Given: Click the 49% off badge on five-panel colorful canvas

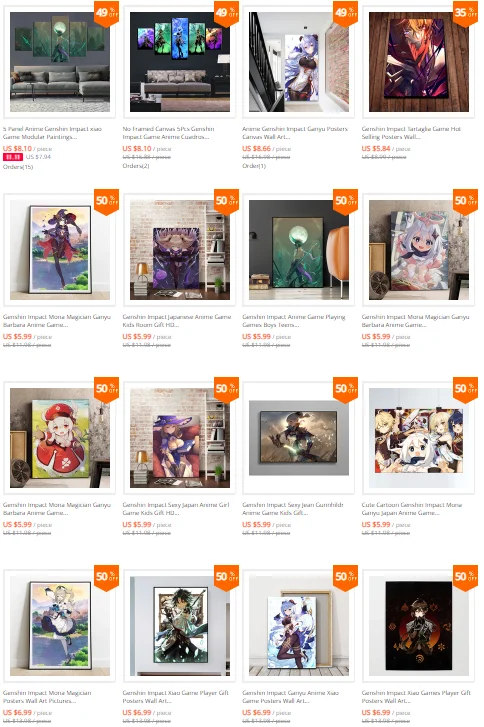Looking at the screenshot, I should (x=226, y=14).
